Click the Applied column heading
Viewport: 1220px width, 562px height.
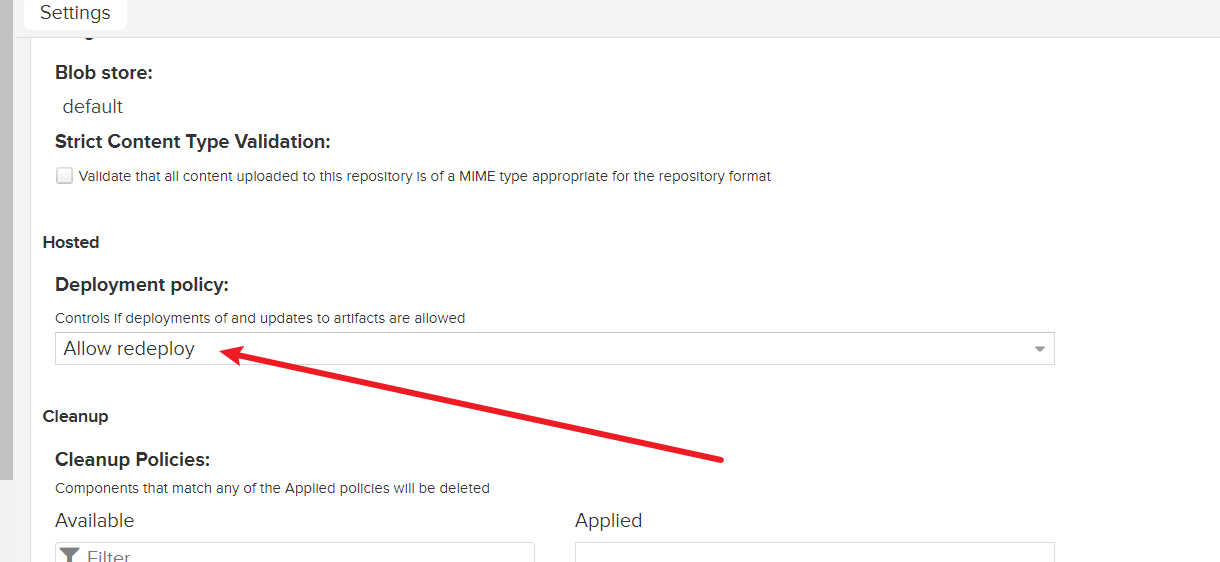tap(608, 520)
